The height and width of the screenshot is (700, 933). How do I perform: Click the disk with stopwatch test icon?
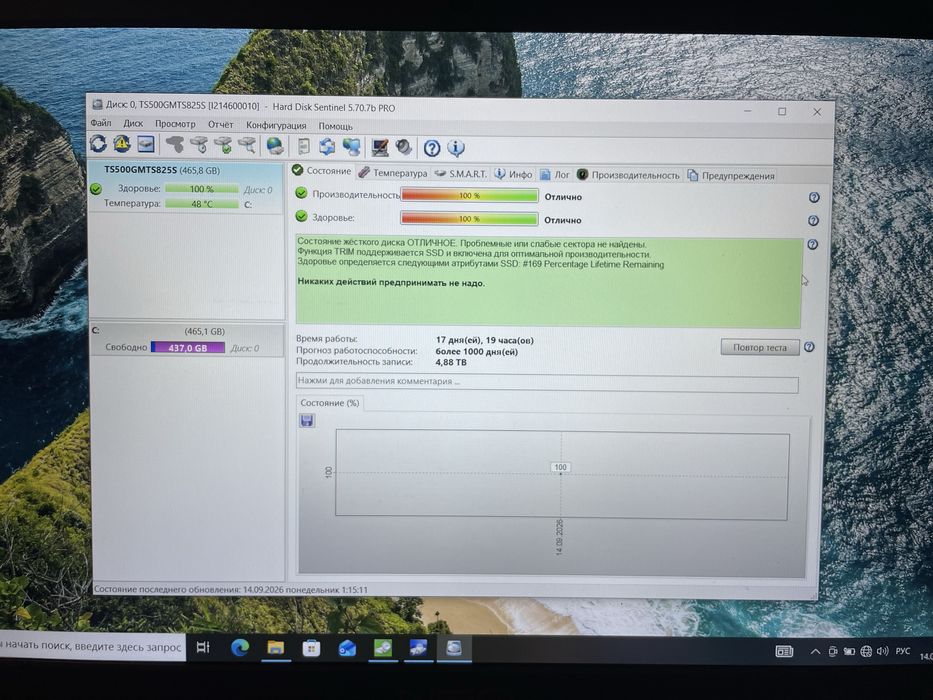(x=199, y=145)
